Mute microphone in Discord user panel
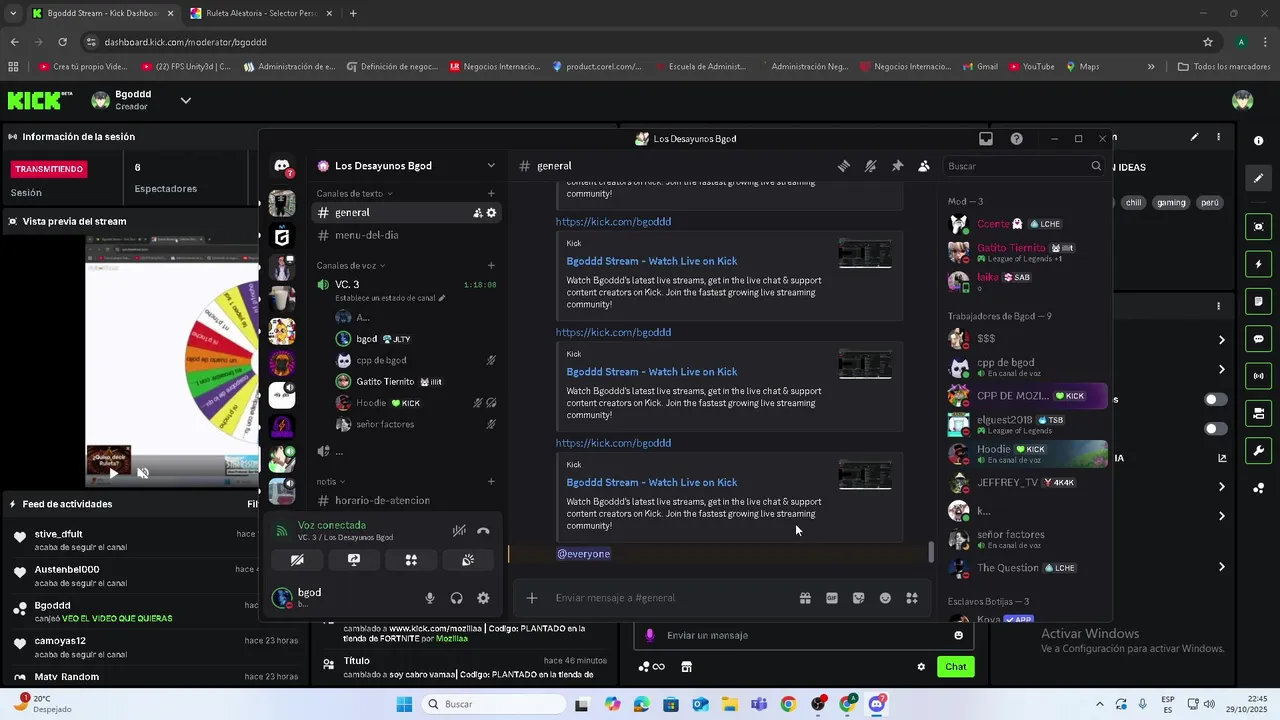The image size is (1280, 720). (x=430, y=598)
